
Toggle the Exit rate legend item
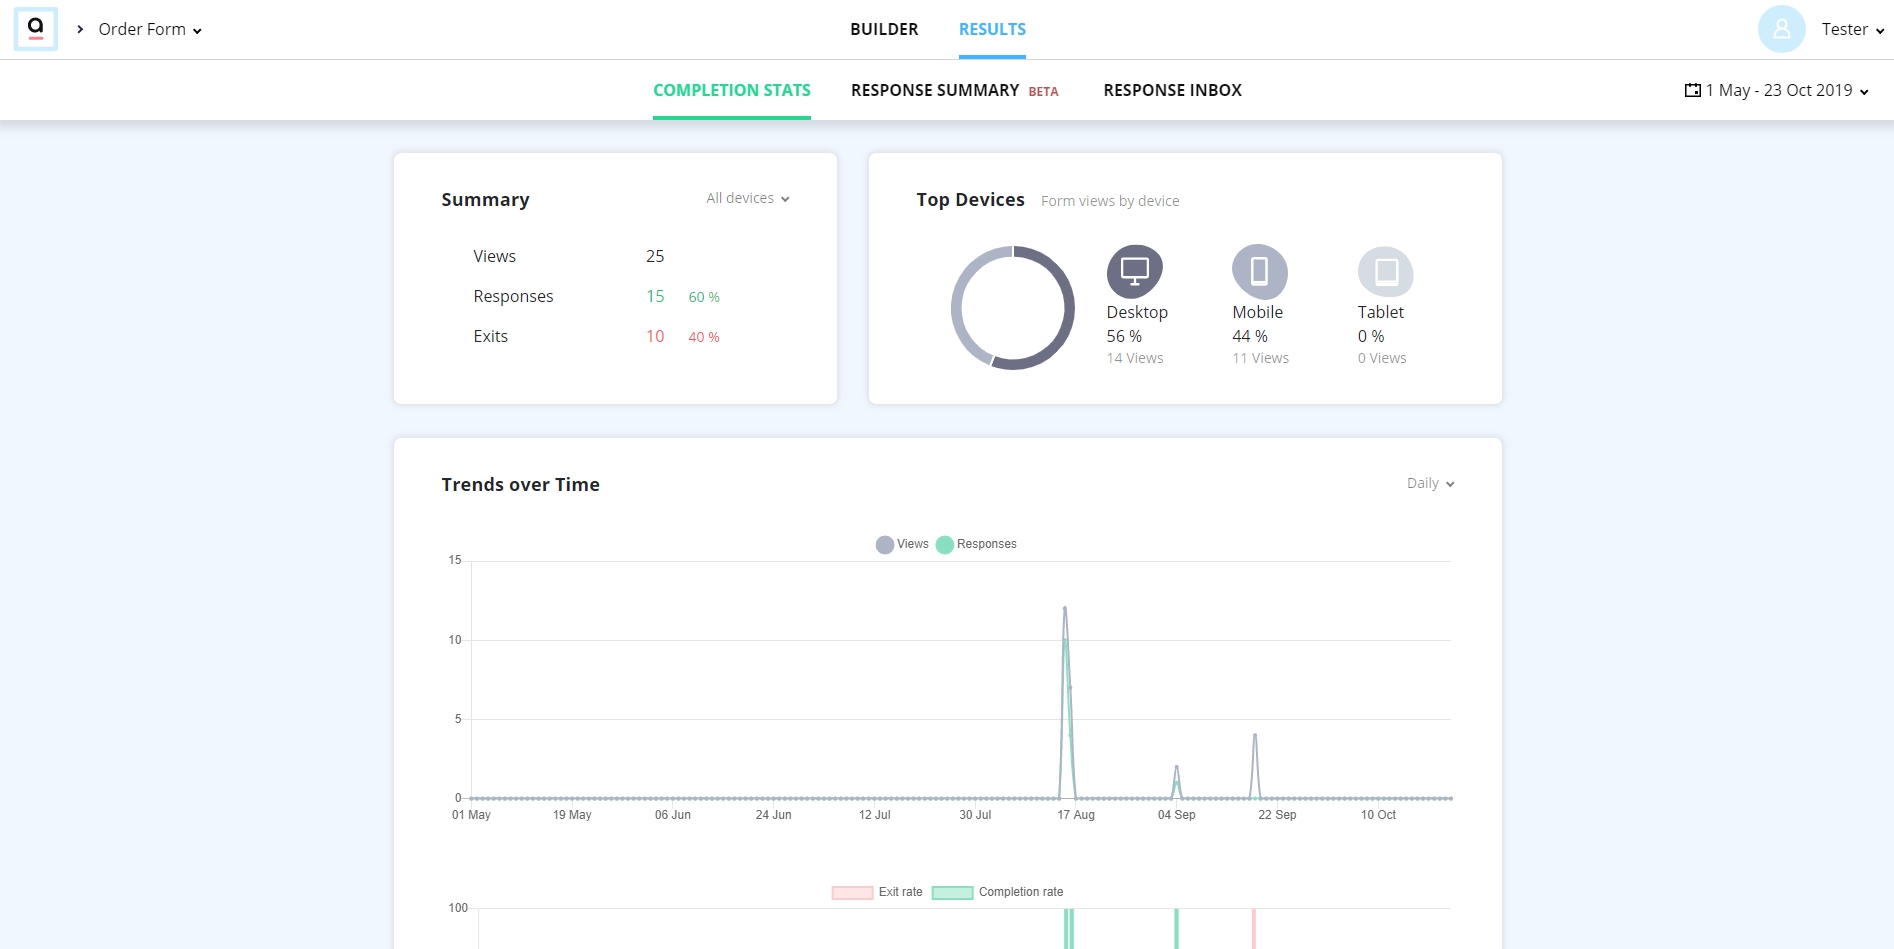pos(877,892)
